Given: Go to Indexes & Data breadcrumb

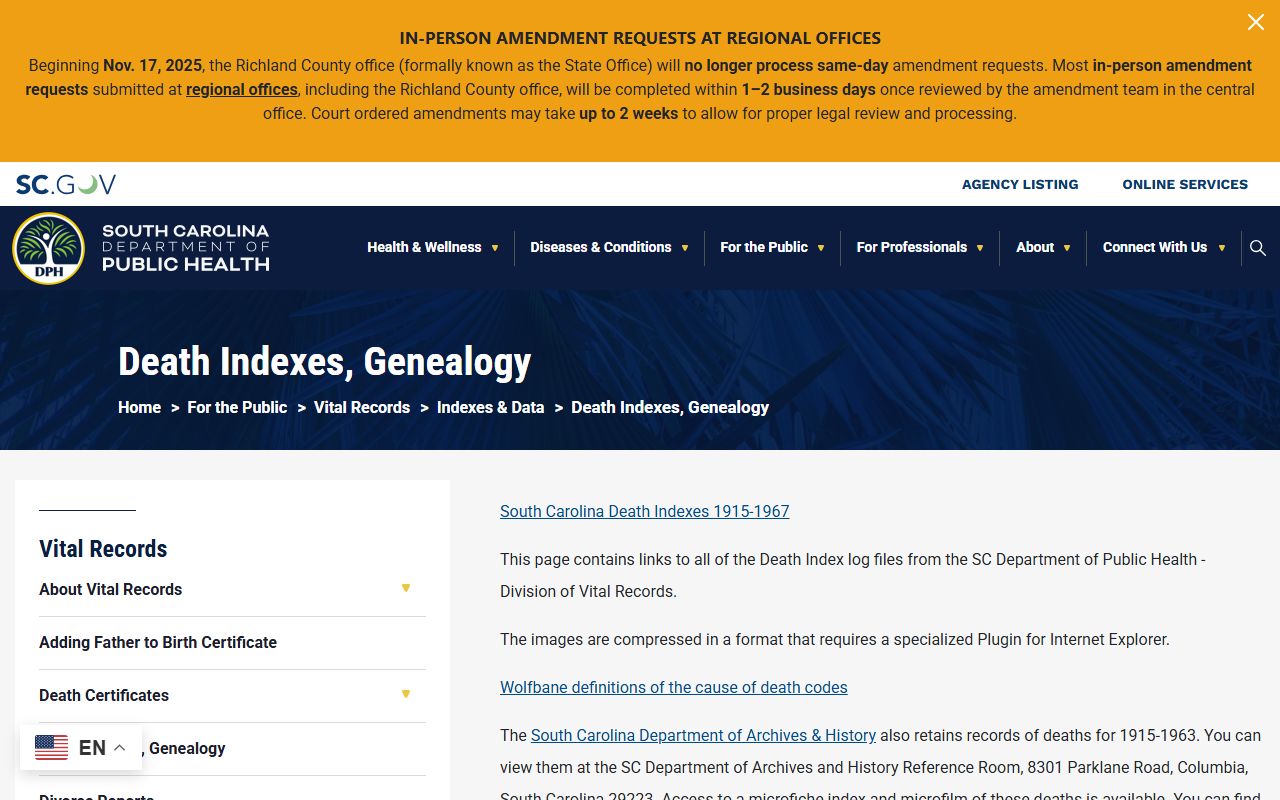Looking at the screenshot, I should coord(491,407).
